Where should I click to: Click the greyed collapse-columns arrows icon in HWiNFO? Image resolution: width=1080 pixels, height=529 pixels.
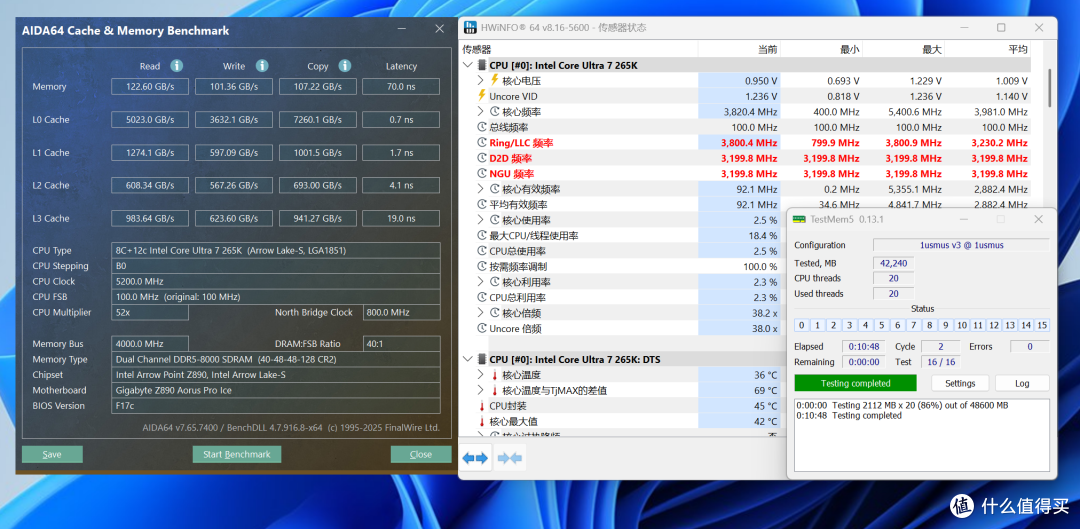pyautogui.click(x=510, y=457)
